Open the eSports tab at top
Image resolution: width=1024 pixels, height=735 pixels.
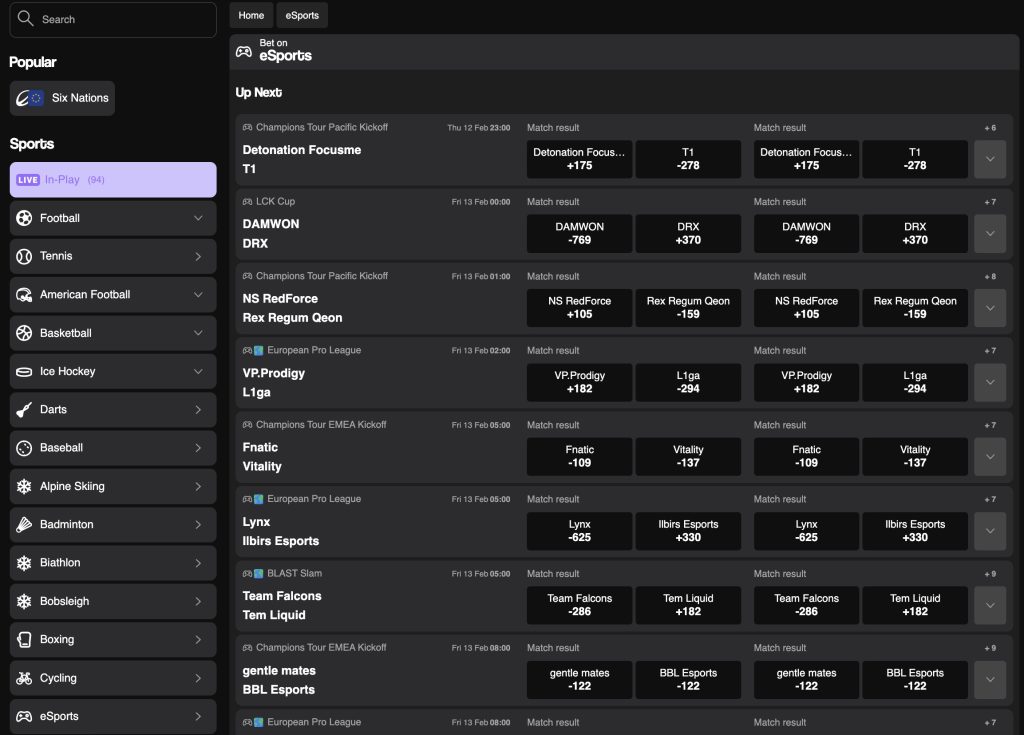[302, 15]
